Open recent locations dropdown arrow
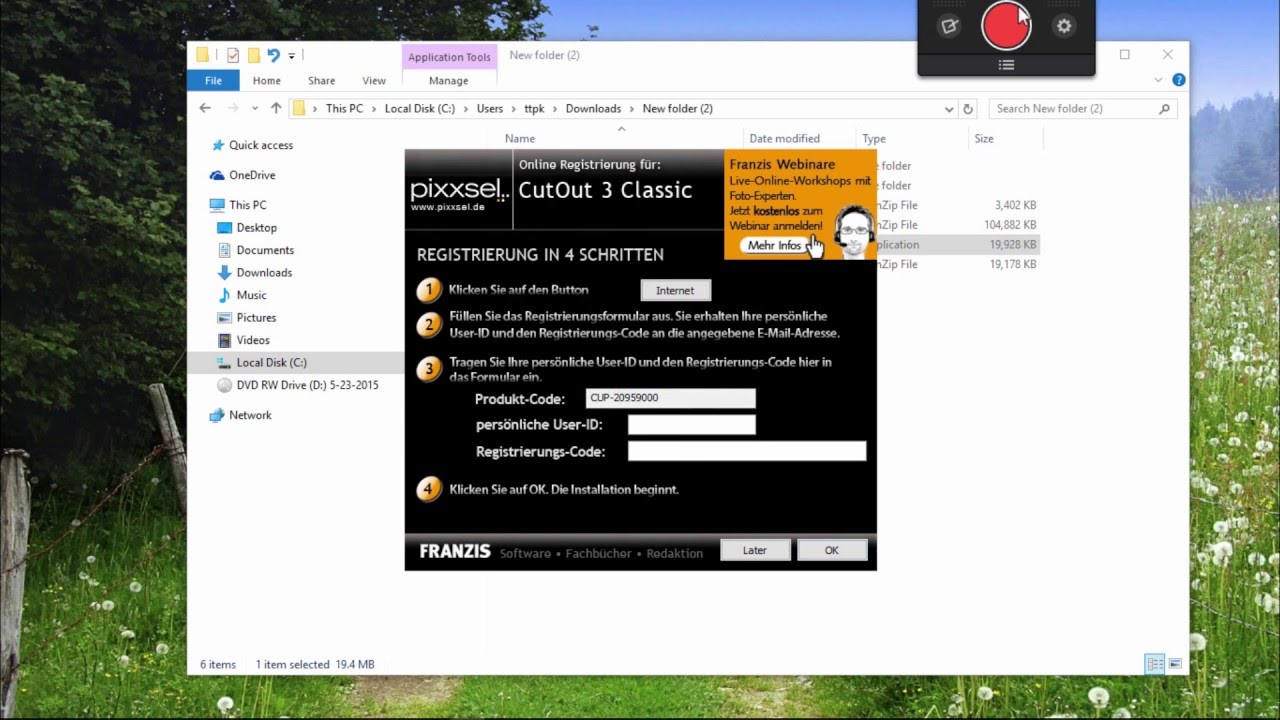Viewport: 1280px width, 720px height. pos(255,108)
